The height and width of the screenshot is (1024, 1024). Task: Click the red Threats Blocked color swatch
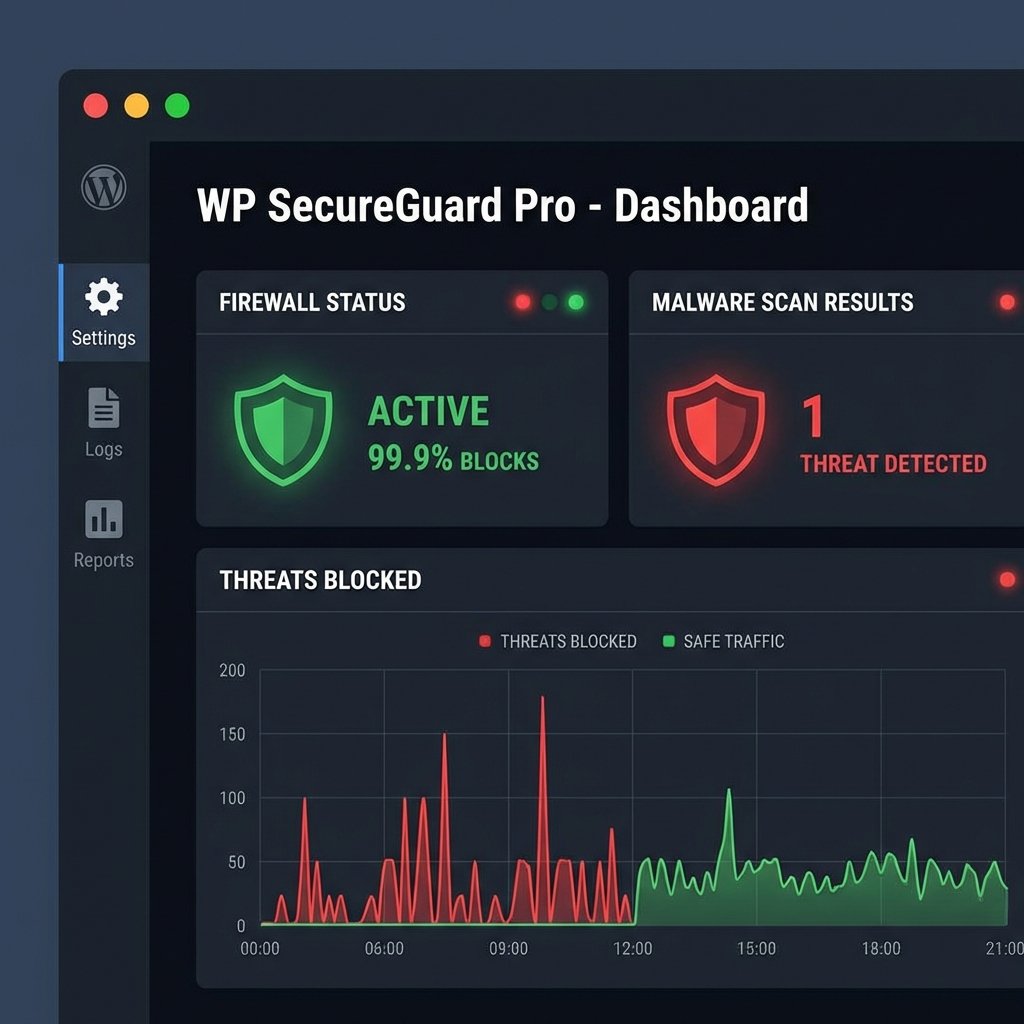(484, 641)
